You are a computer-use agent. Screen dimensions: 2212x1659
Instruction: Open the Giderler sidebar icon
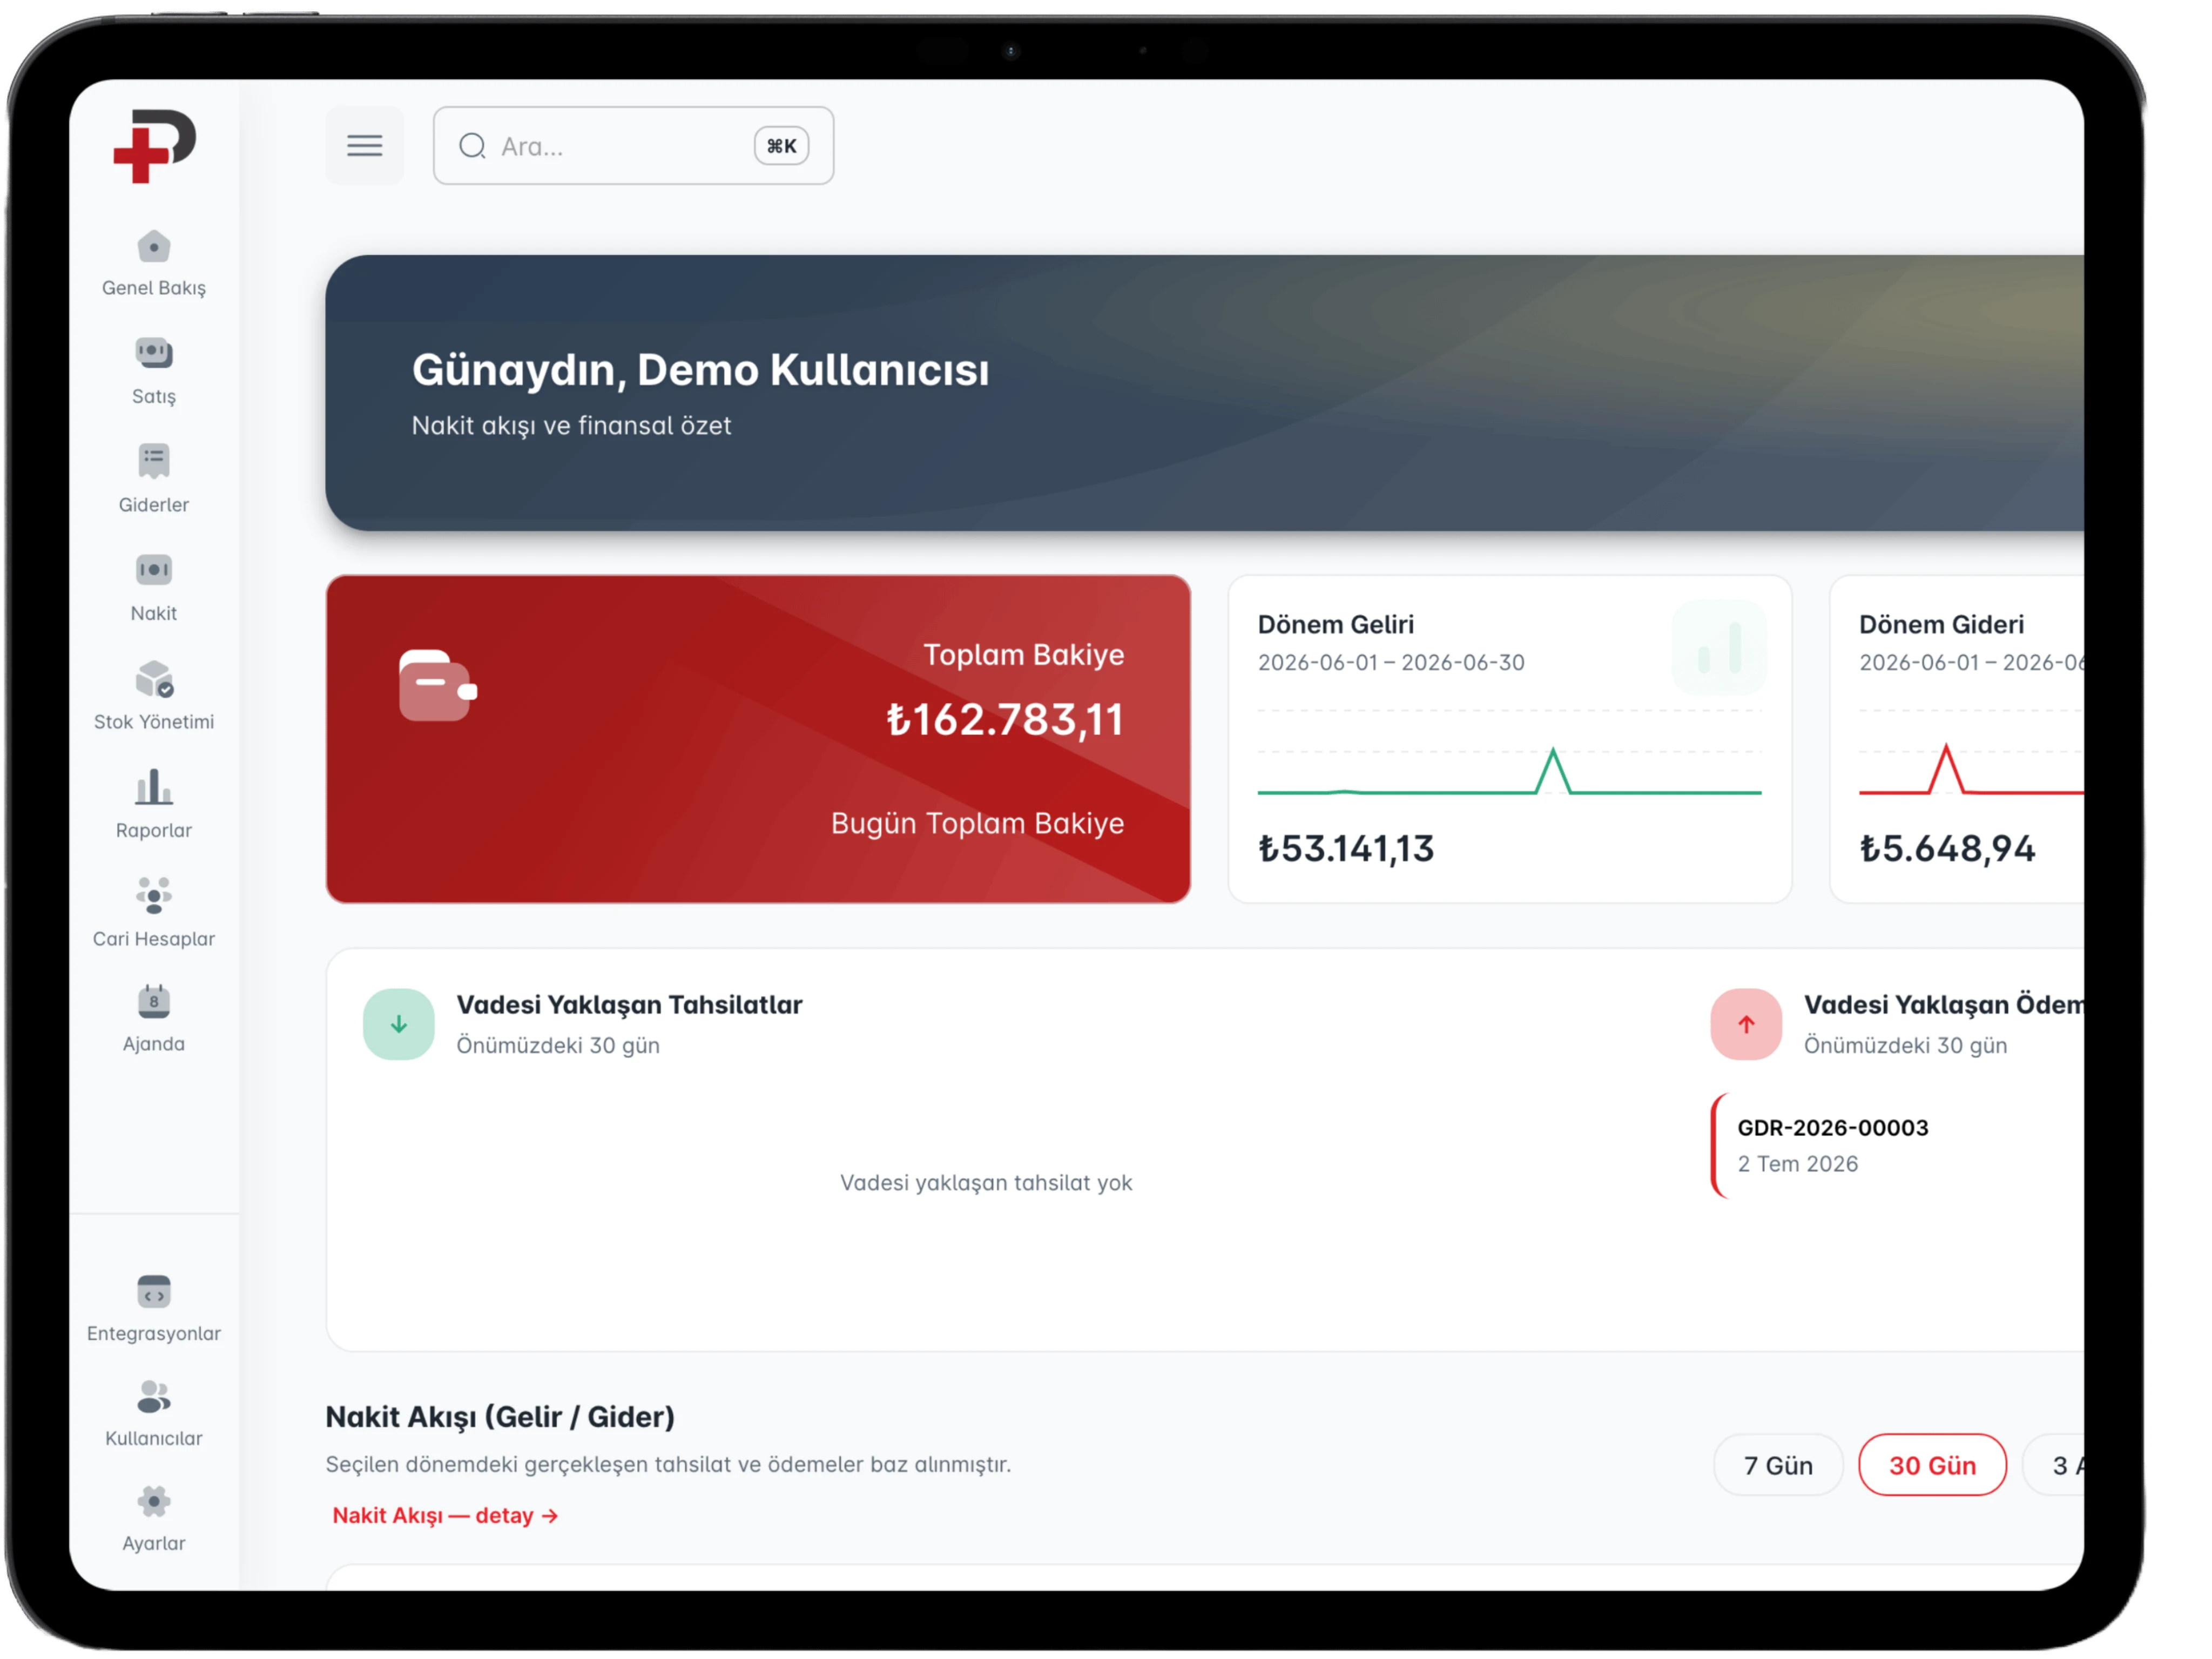click(153, 461)
